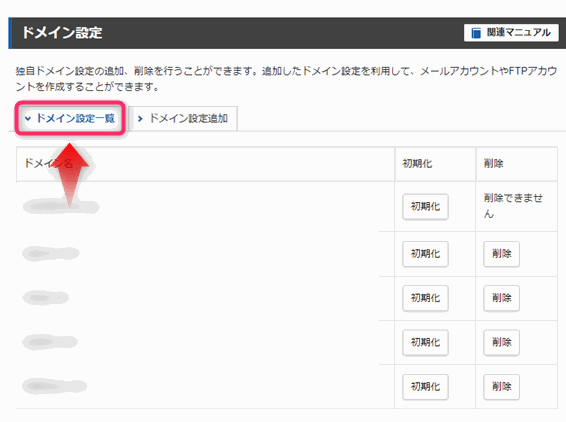Switch to the ドメイン設定一覧 tab
This screenshot has width=566, height=422.
click(70, 118)
